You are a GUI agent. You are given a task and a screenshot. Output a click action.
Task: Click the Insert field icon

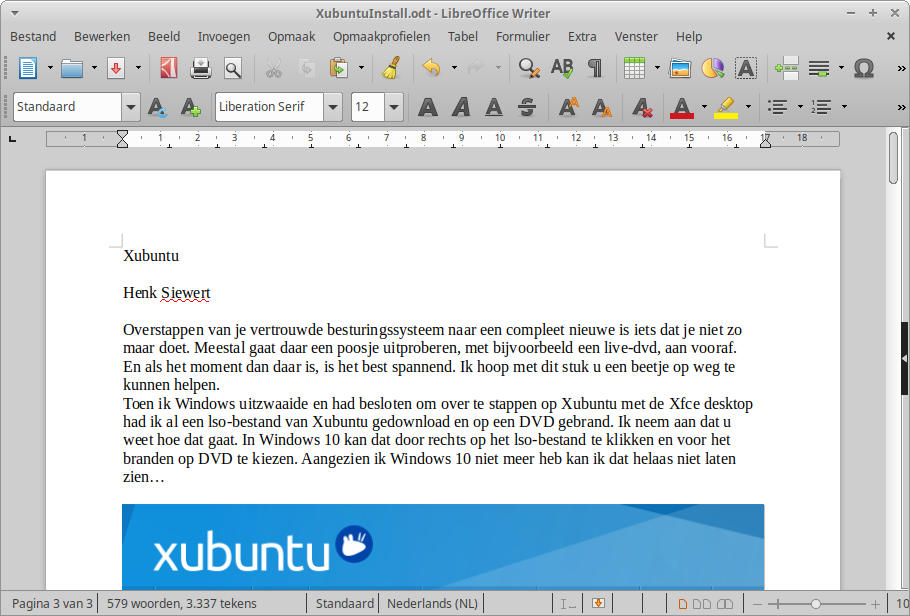click(819, 69)
